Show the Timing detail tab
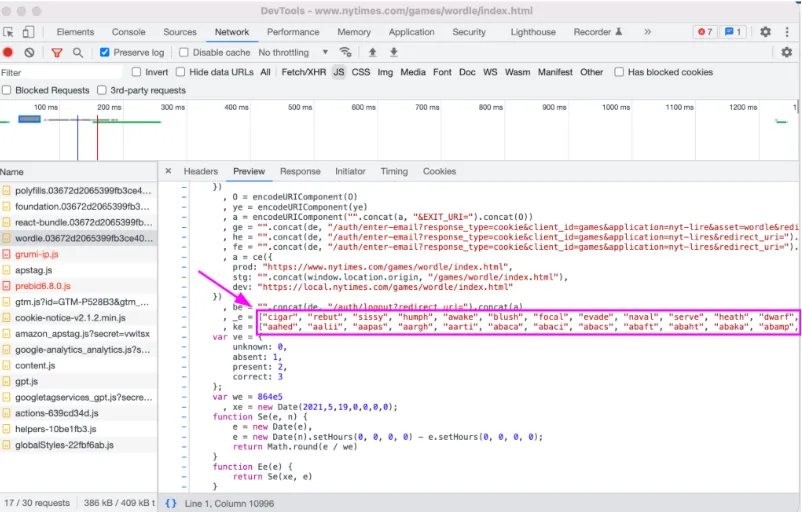This screenshot has height=512, width=802. coord(394,171)
